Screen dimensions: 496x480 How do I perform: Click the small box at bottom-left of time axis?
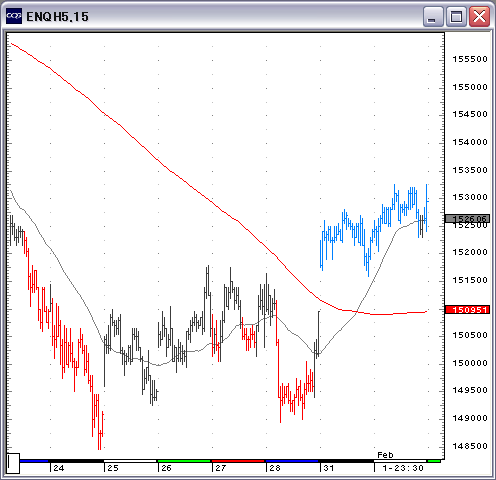pyautogui.click(x=13, y=463)
